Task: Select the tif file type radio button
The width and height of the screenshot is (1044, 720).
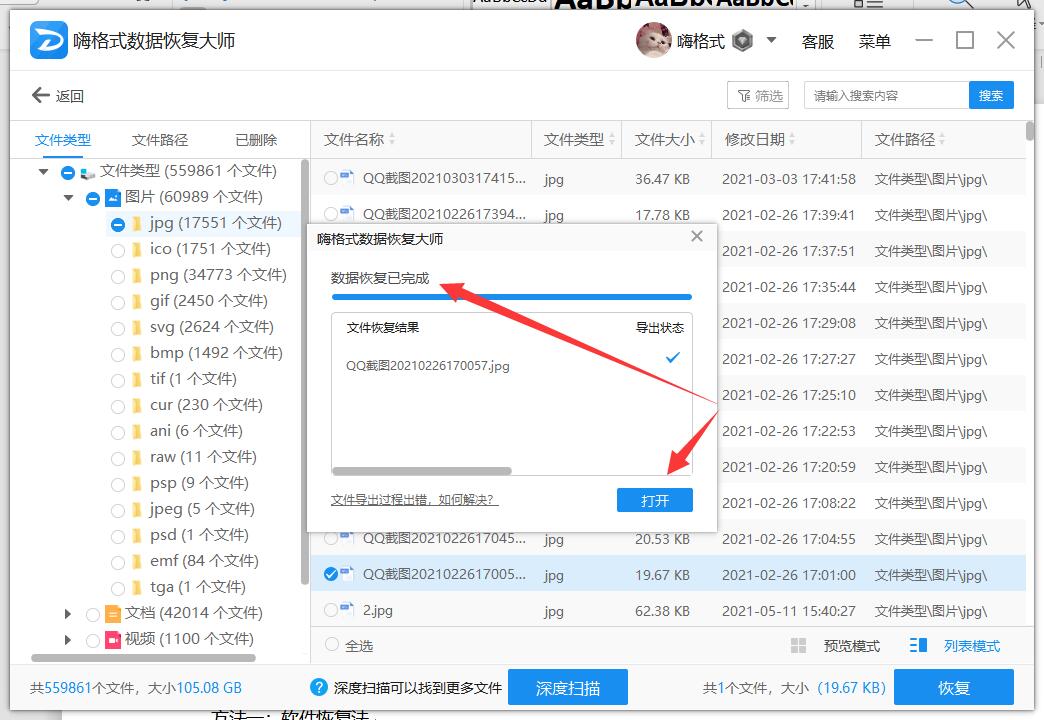Action: (118, 381)
